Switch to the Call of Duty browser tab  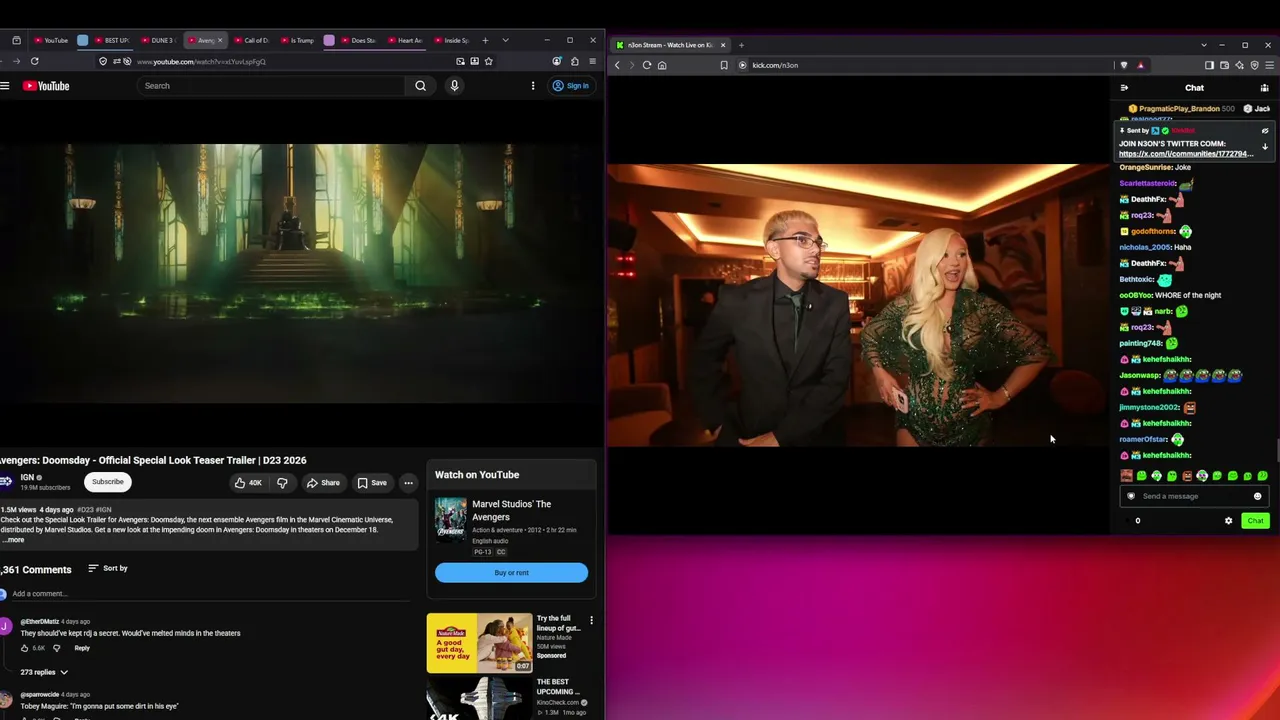pyautogui.click(x=253, y=40)
